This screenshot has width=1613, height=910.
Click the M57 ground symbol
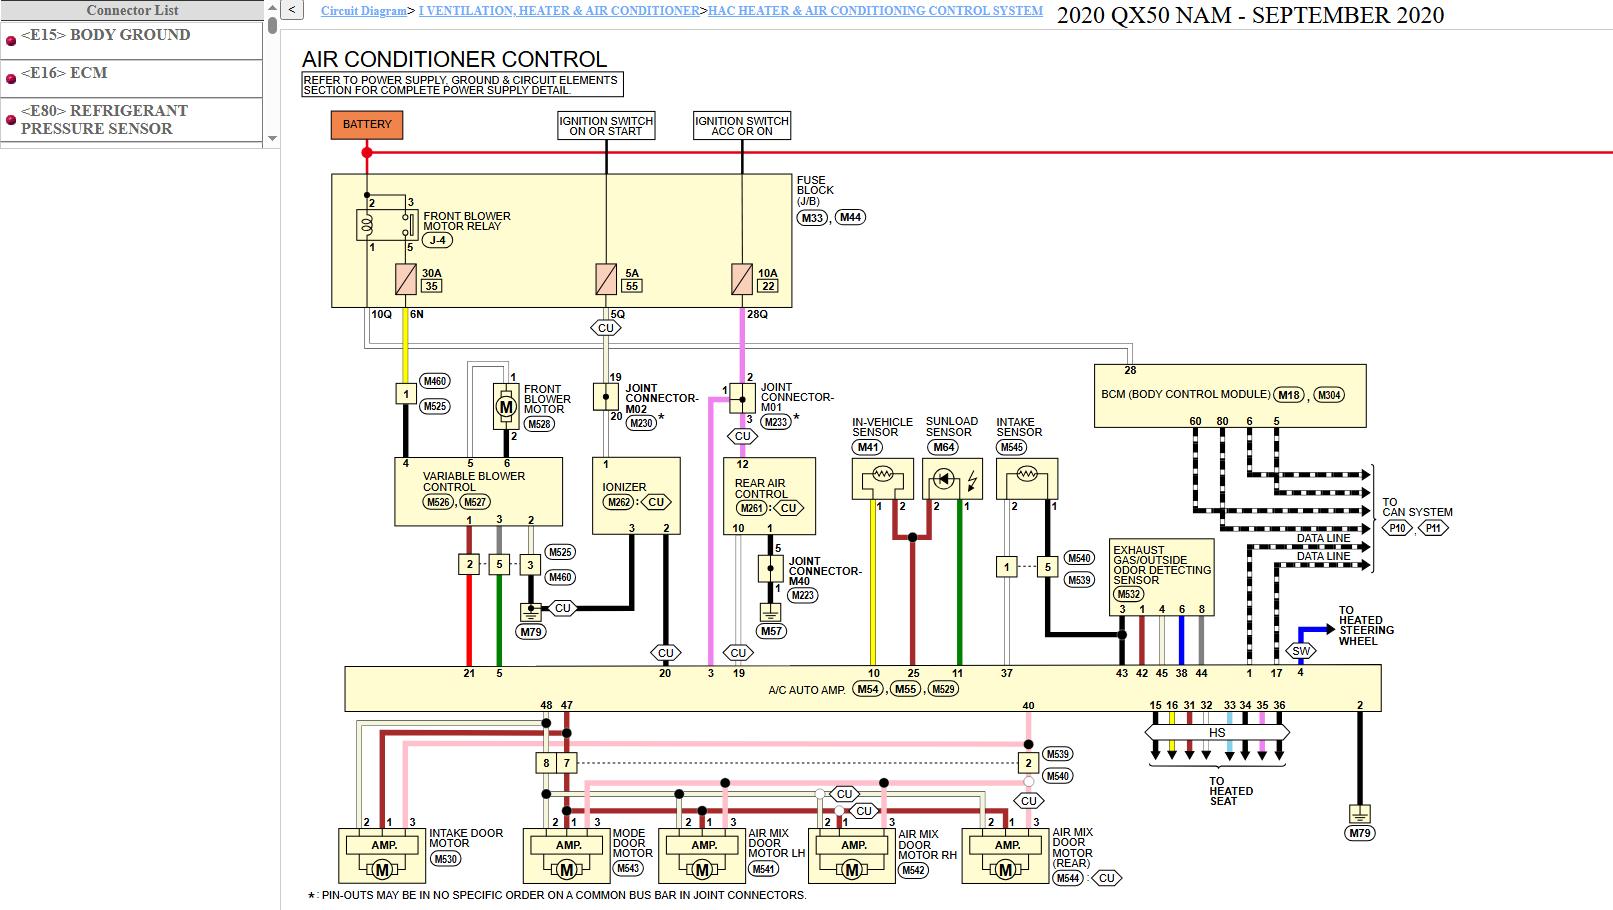pos(770,610)
